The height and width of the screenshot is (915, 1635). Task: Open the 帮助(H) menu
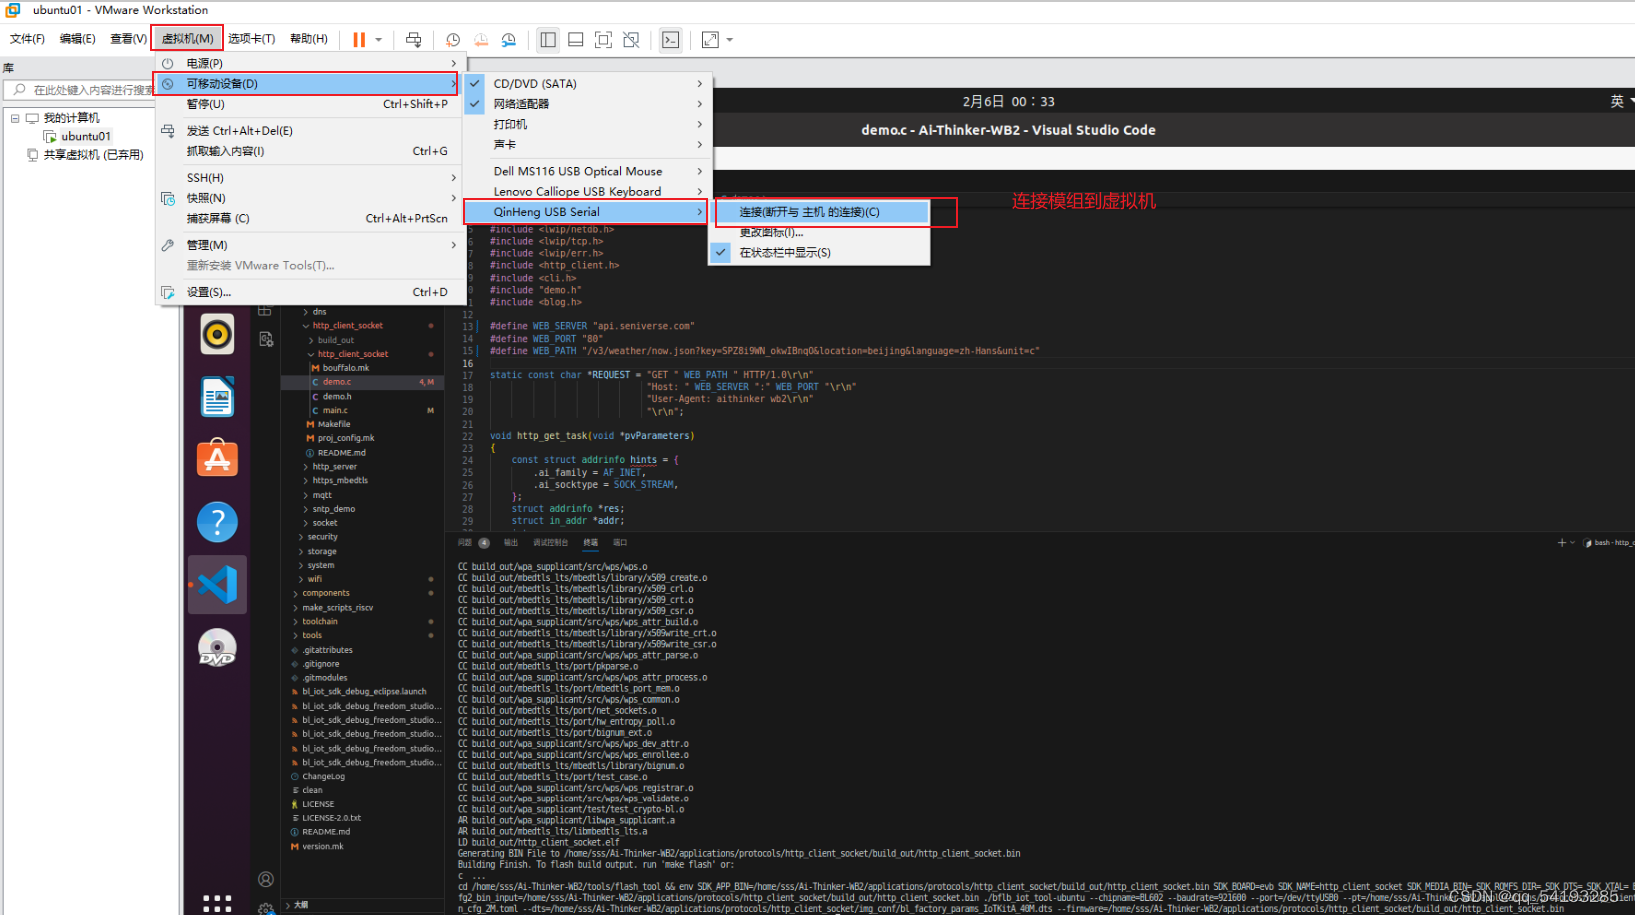tap(309, 39)
